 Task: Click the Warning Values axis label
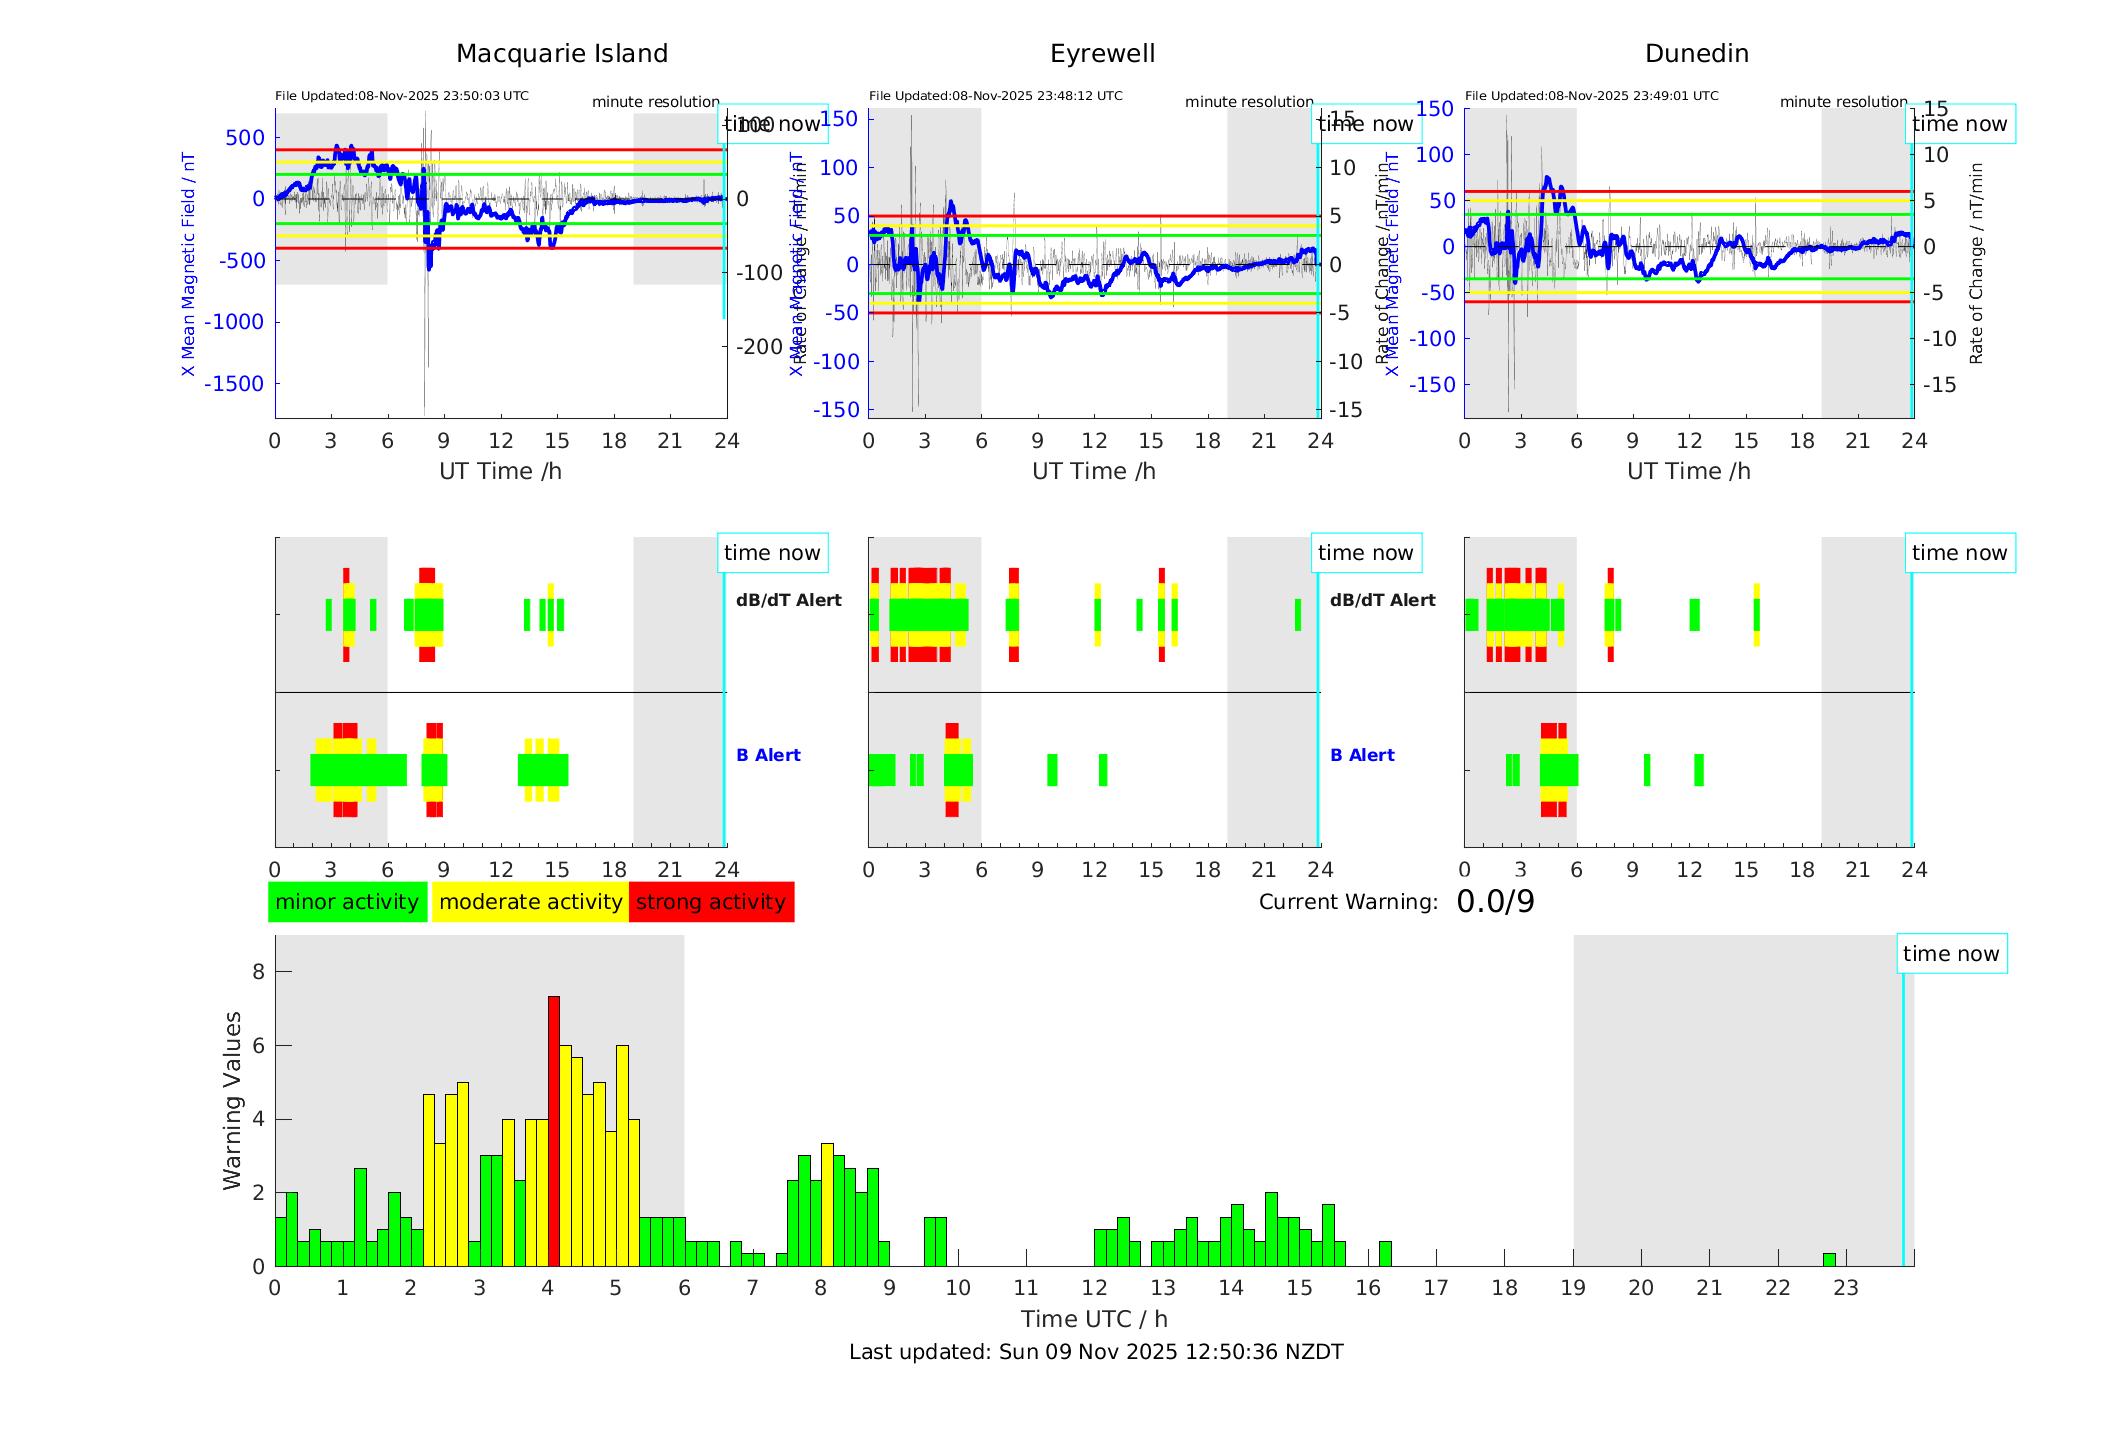pyautogui.click(x=232, y=1100)
